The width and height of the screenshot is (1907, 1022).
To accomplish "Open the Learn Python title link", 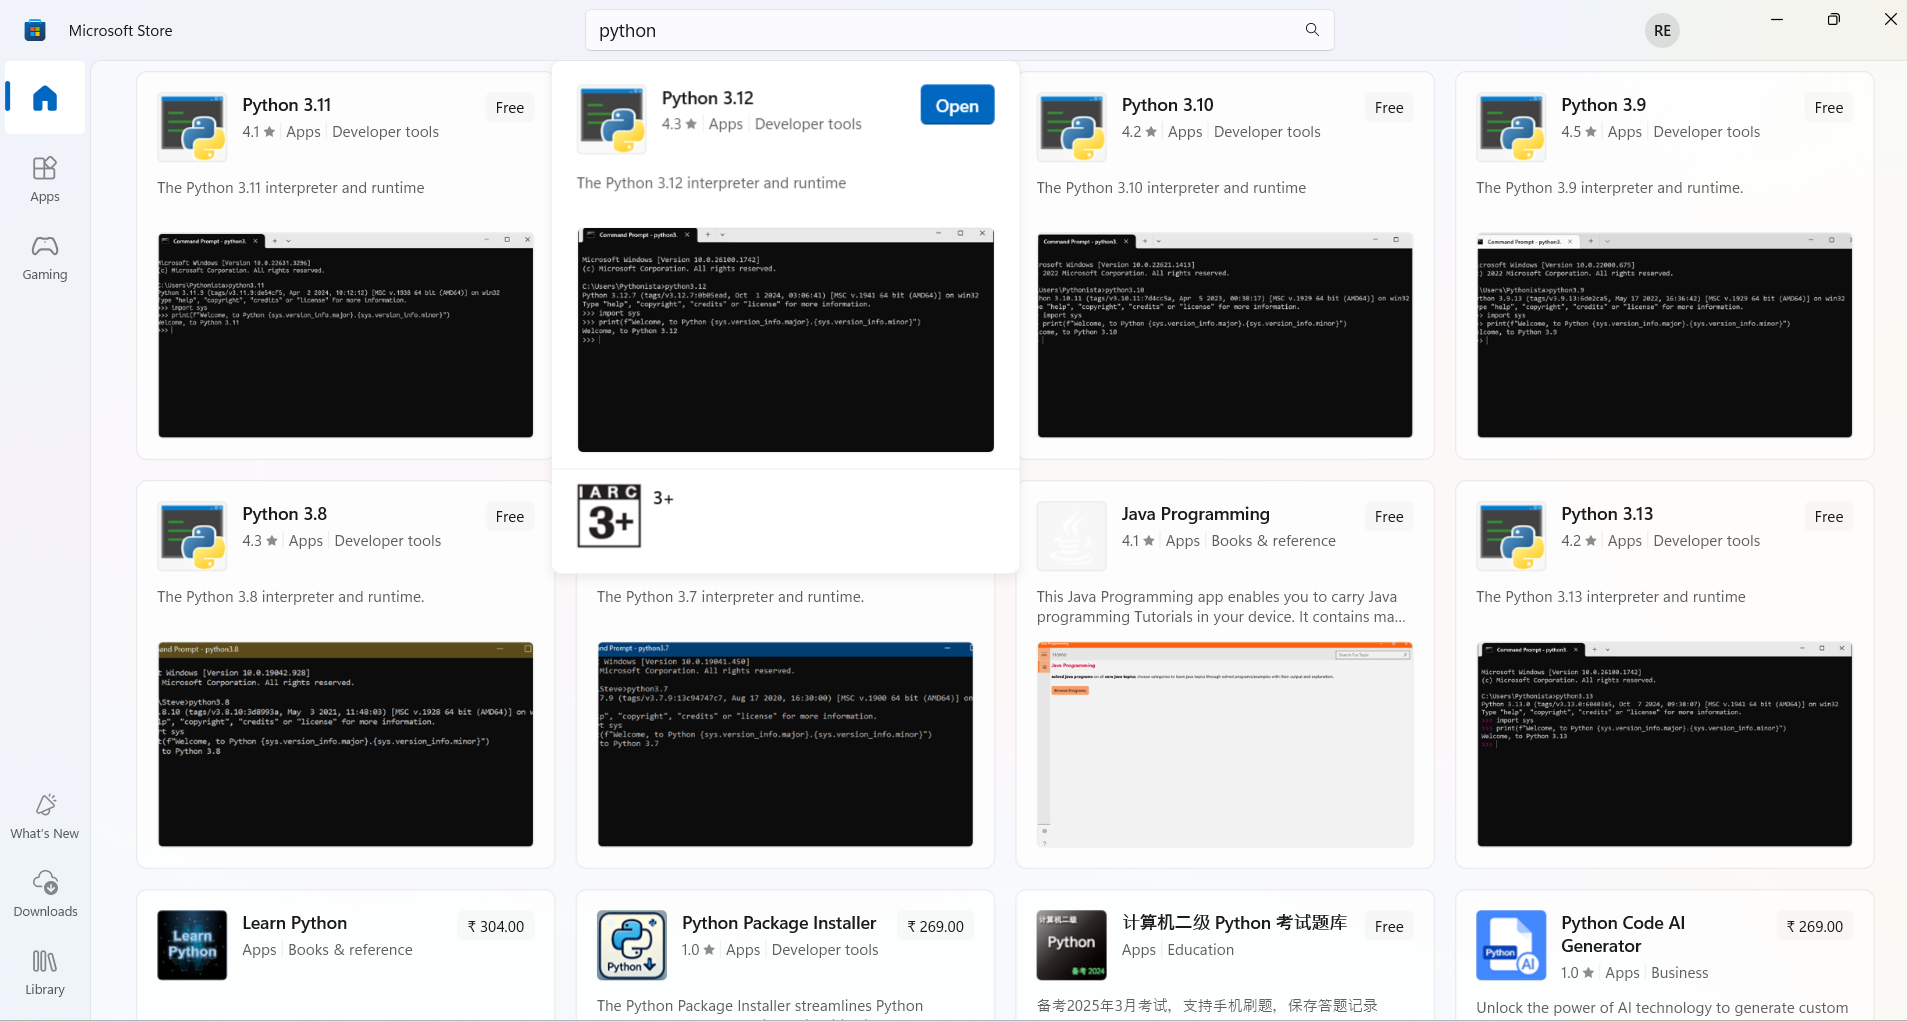I will coord(295,923).
